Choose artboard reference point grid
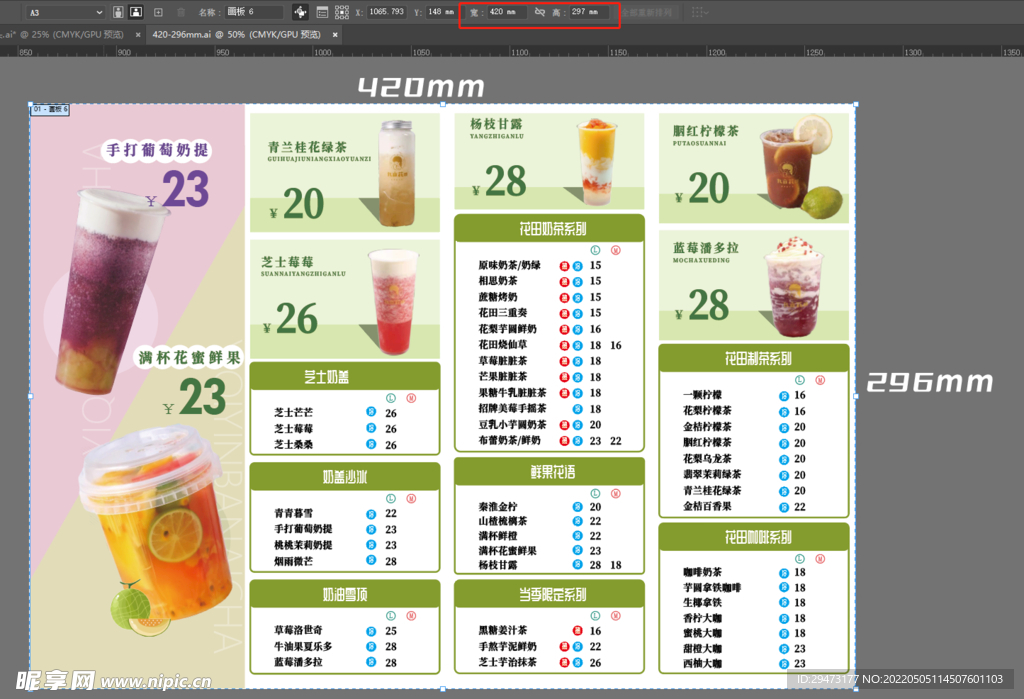The width and height of the screenshot is (1024, 699). point(345,12)
